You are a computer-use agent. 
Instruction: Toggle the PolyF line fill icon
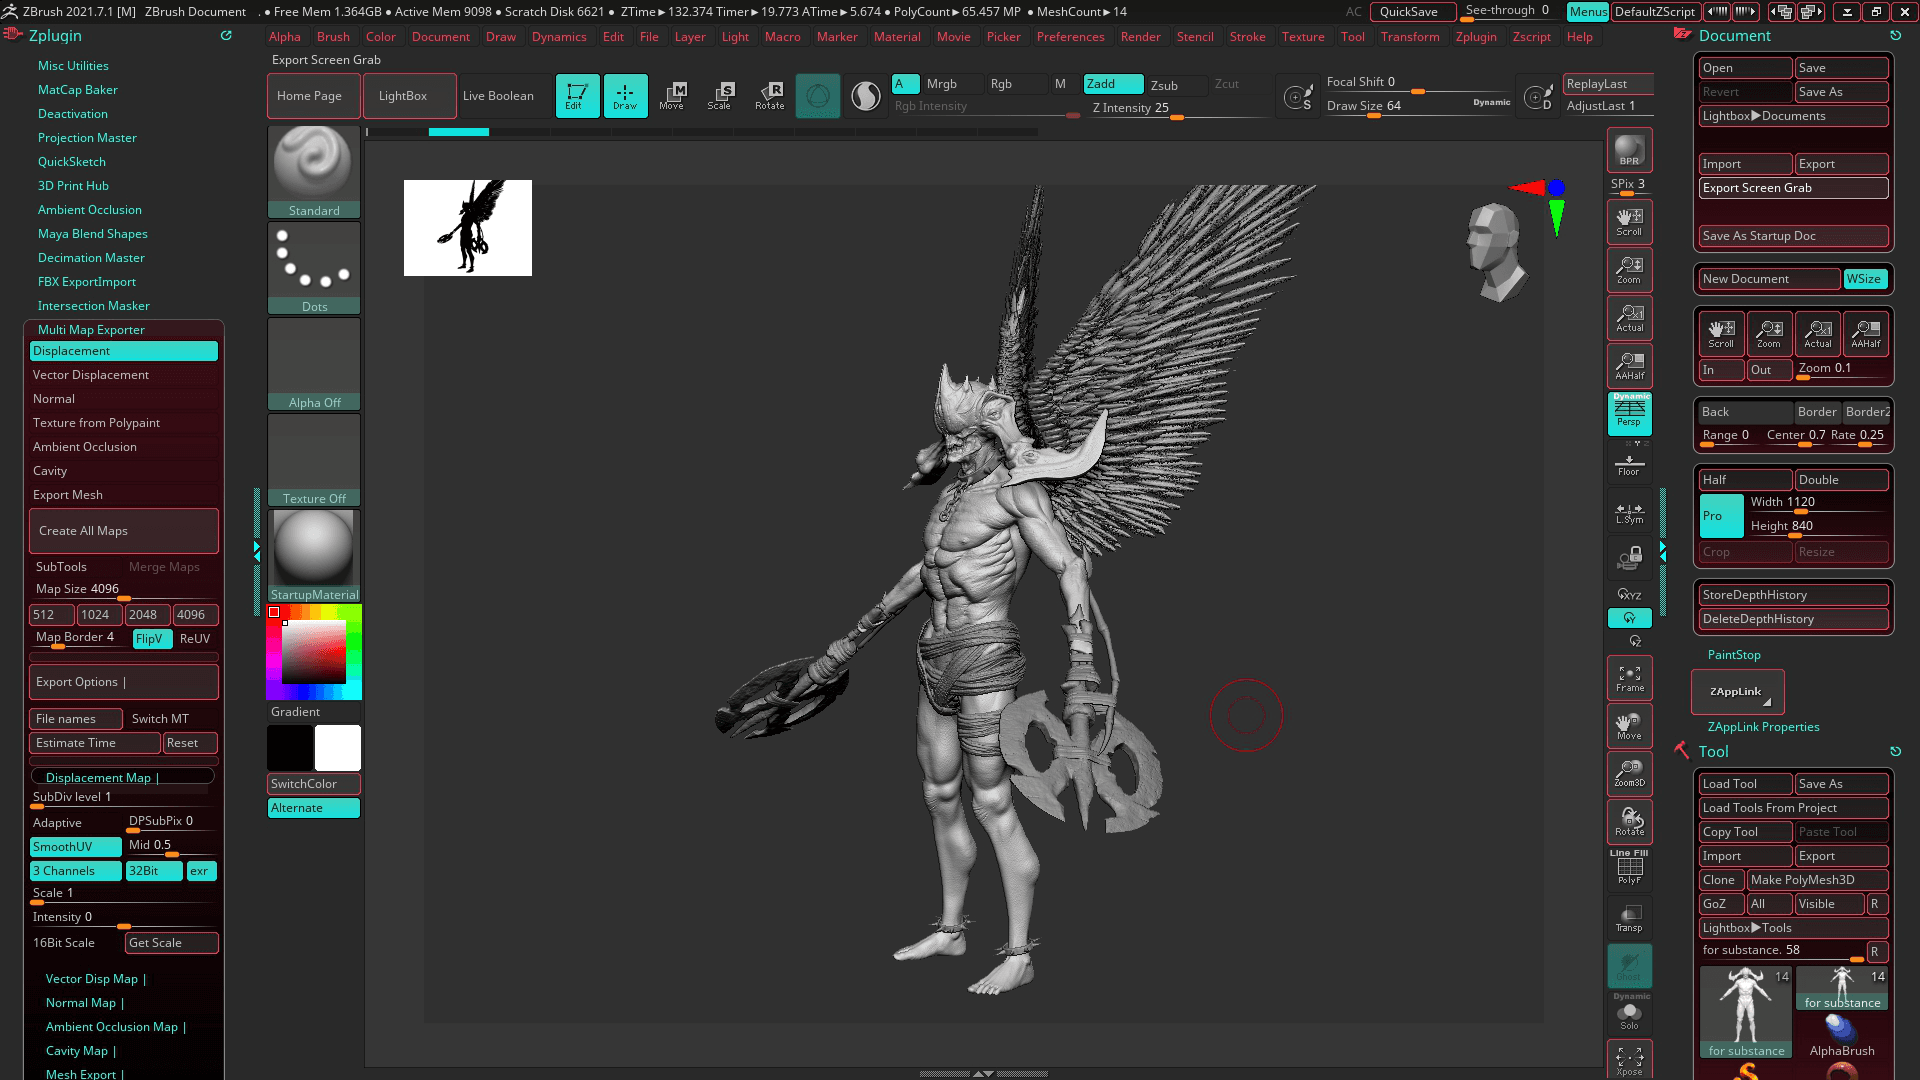tap(1629, 868)
